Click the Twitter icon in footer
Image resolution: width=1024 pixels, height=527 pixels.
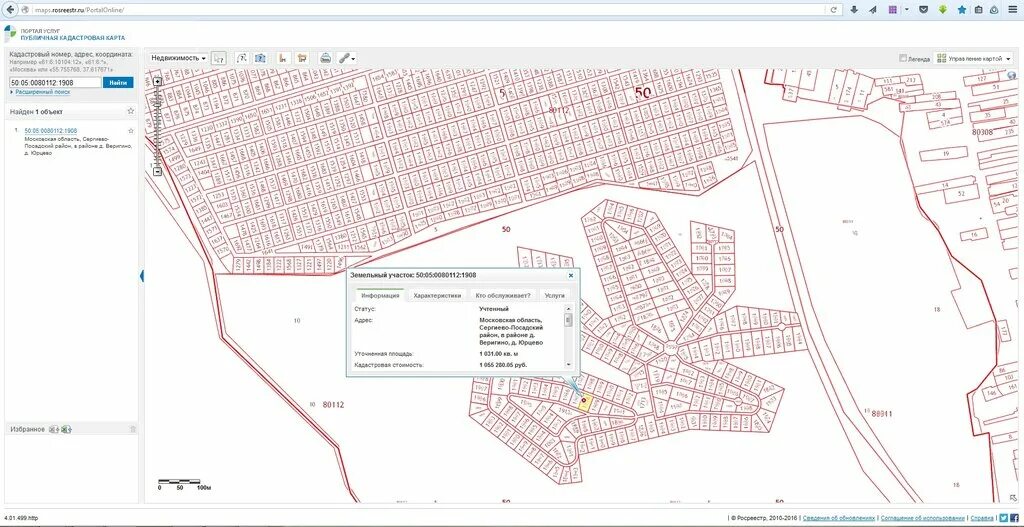pos(1004,517)
